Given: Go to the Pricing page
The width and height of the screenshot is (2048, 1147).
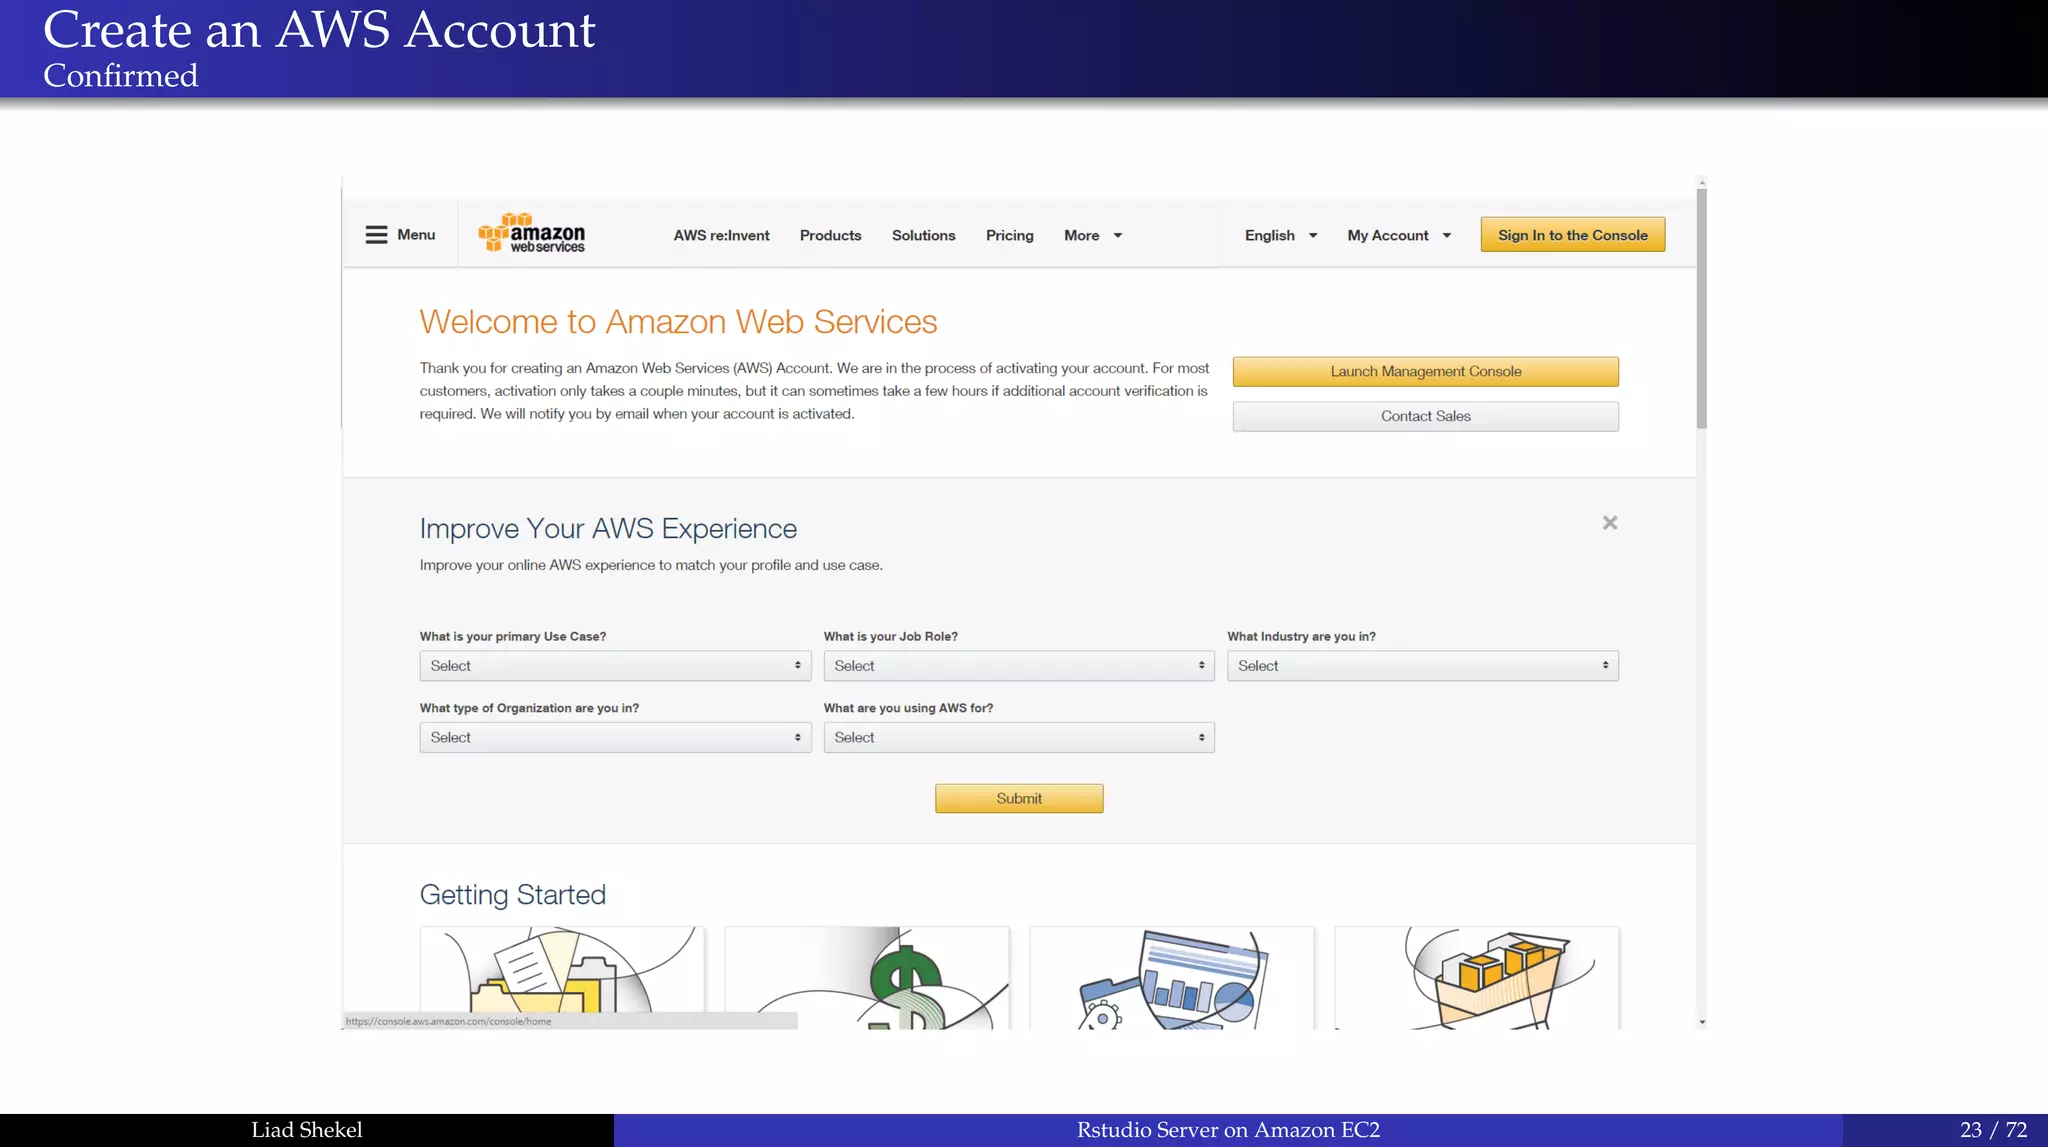Looking at the screenshot, I should click(x=1009, y=235).
